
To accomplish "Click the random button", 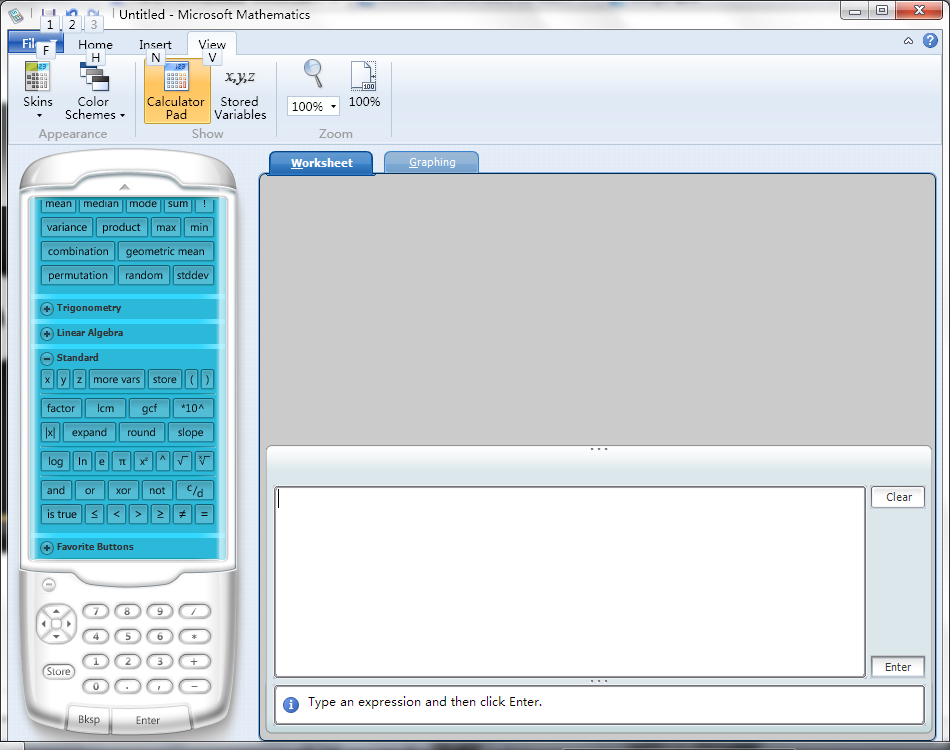I will click(x=144, y=275).
